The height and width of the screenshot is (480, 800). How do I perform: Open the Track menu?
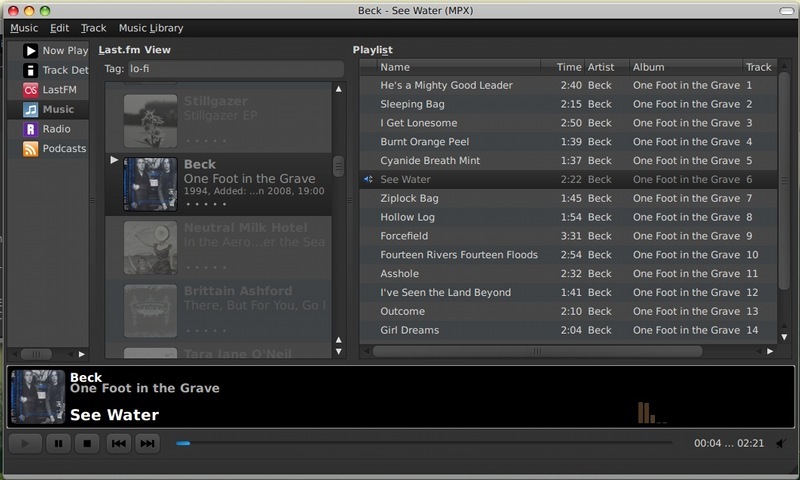[93, 28]
